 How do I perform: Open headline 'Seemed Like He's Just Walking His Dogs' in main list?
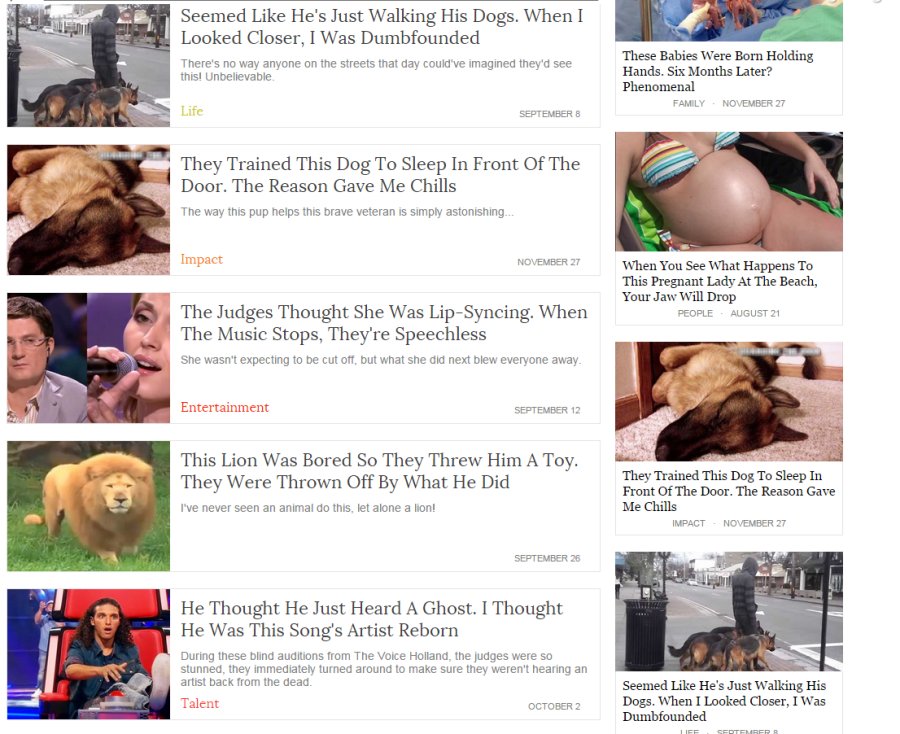point(382,26)
